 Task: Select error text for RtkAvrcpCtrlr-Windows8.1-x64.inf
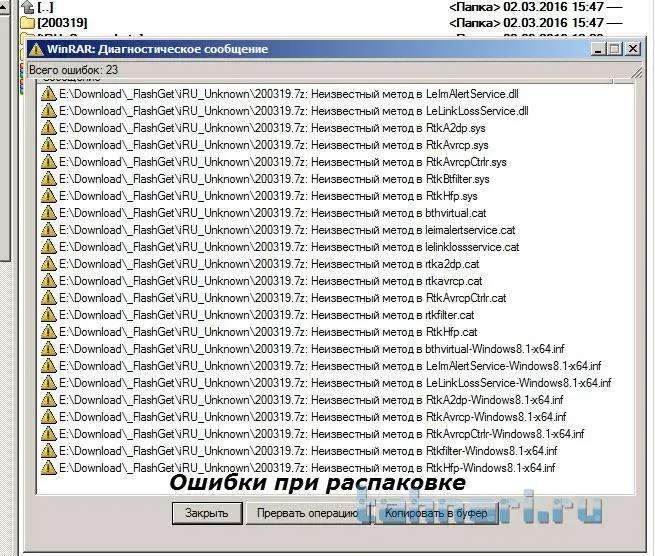tap(322, 434)
